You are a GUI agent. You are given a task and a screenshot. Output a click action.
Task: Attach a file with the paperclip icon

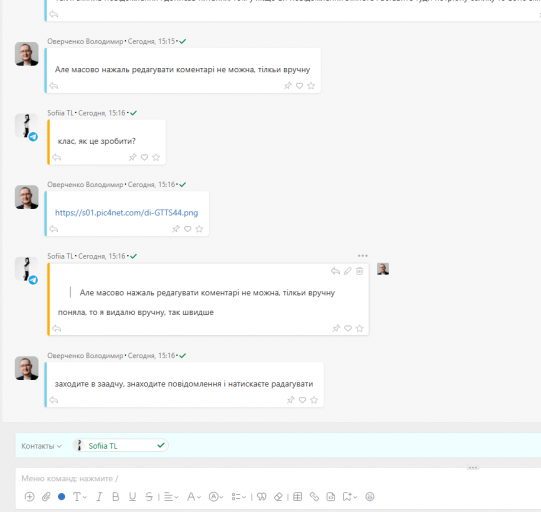46,496
